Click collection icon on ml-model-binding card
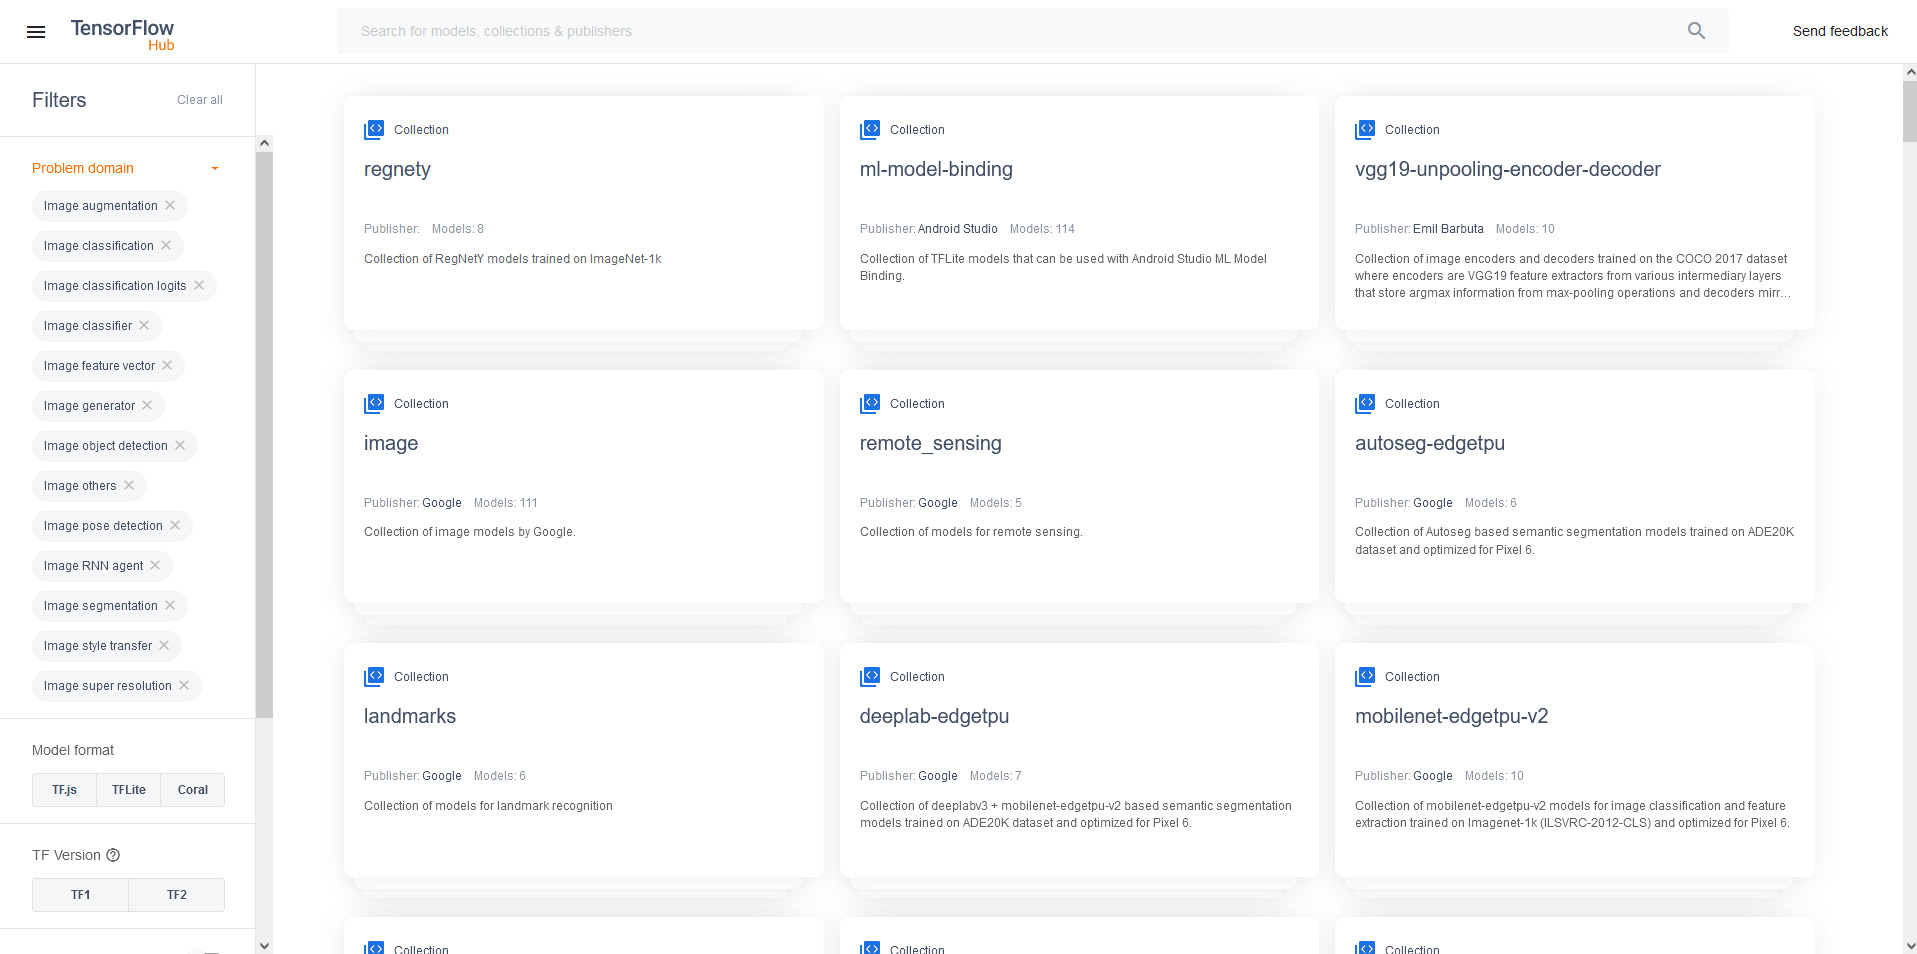Screen dimensions: 1917x954 [x=870, y=130]
